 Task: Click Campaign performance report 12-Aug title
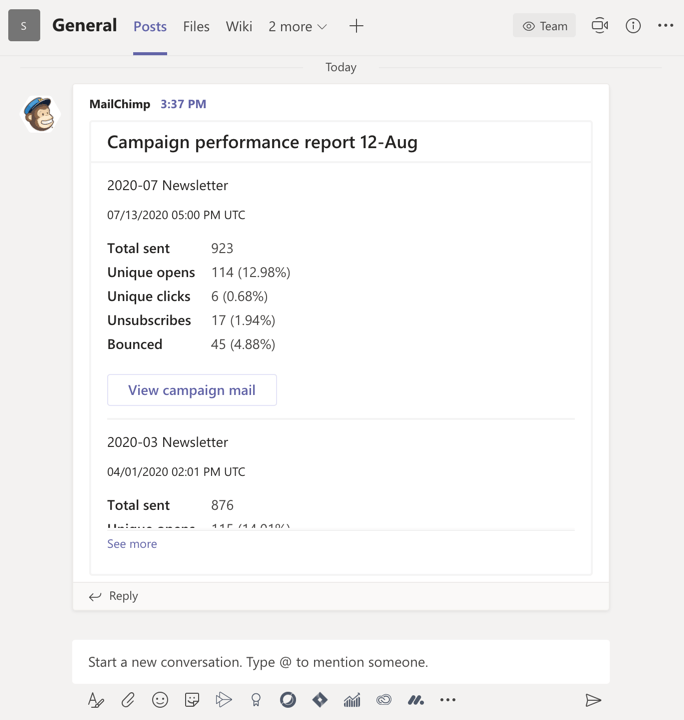coord(262,142)
